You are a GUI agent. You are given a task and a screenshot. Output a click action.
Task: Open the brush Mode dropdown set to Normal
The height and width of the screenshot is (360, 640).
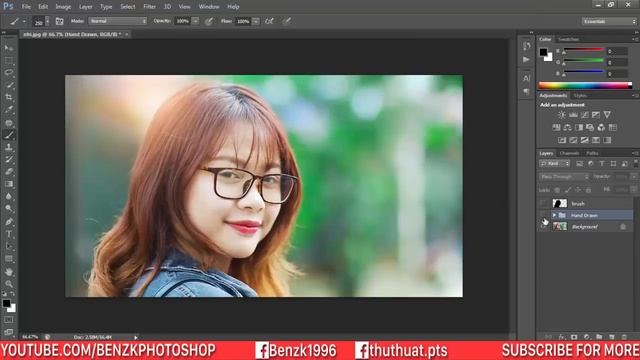(118, 21)
